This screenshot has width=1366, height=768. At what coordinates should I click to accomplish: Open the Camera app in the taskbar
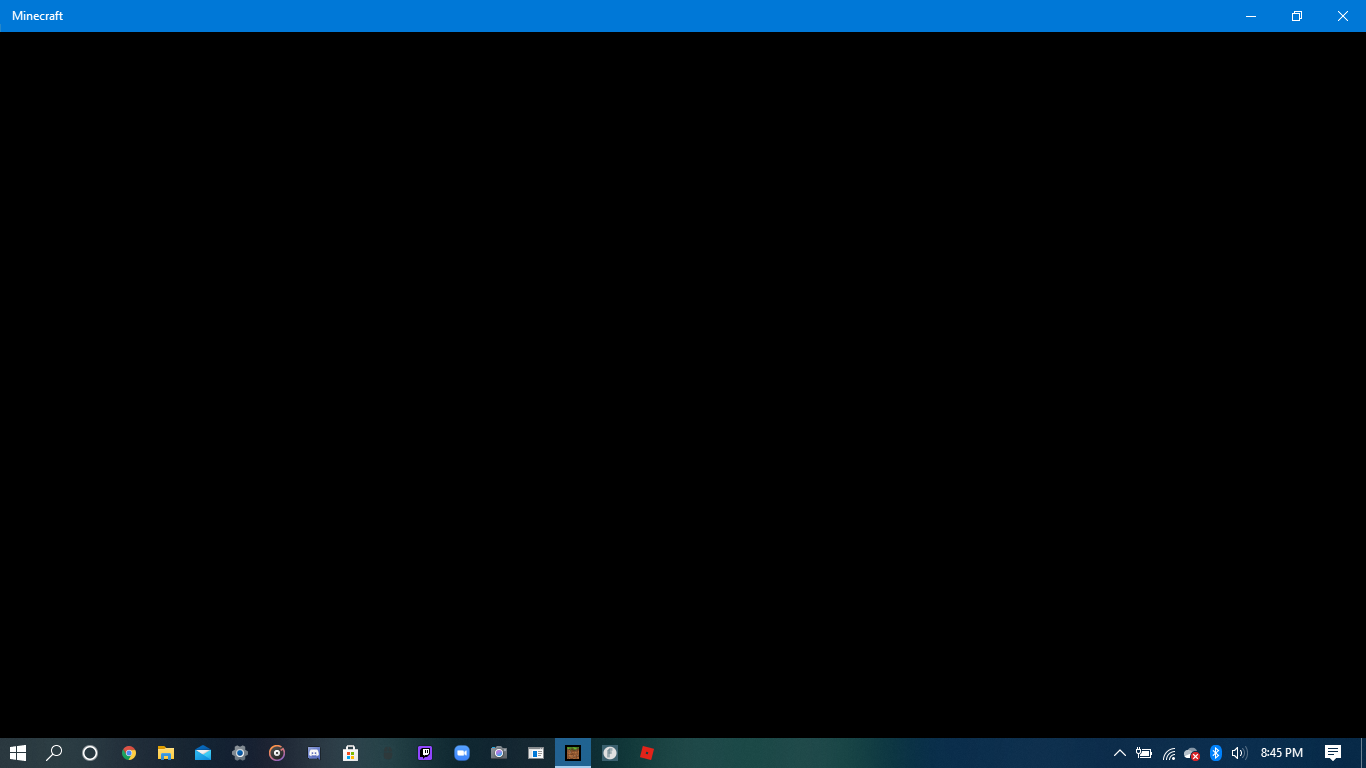point(499,753)
